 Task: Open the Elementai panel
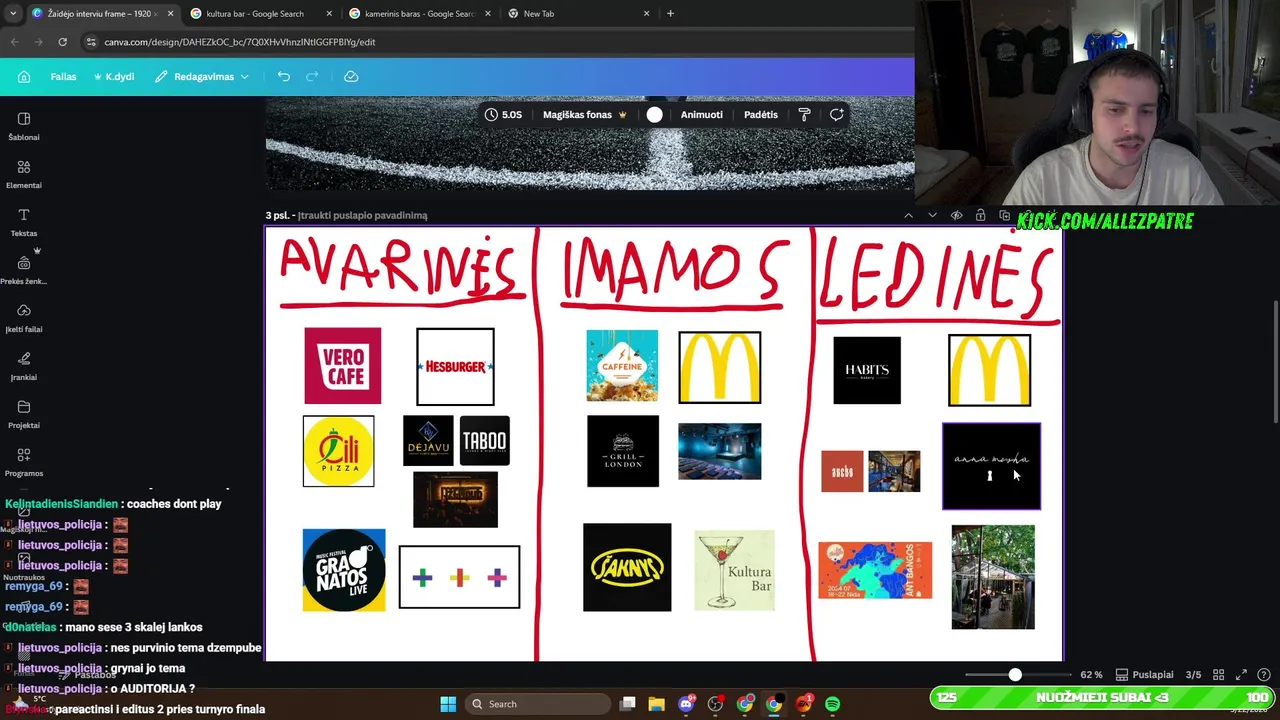[x=24, y=174]
